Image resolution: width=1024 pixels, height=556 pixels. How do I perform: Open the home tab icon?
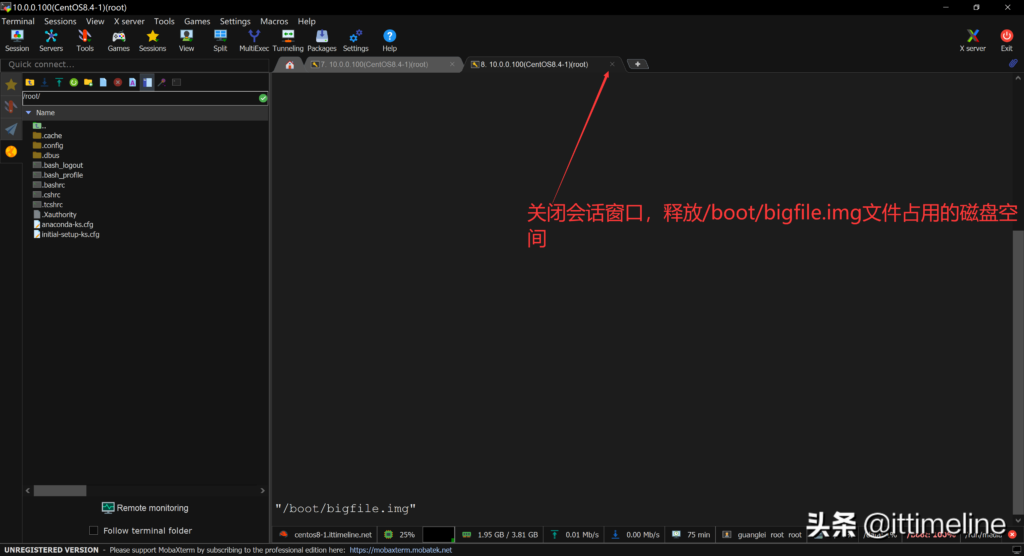290,65
